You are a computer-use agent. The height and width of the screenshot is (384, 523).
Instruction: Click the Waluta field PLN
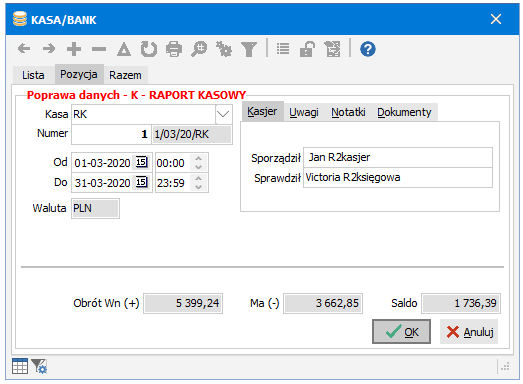[x=95, y=208]
